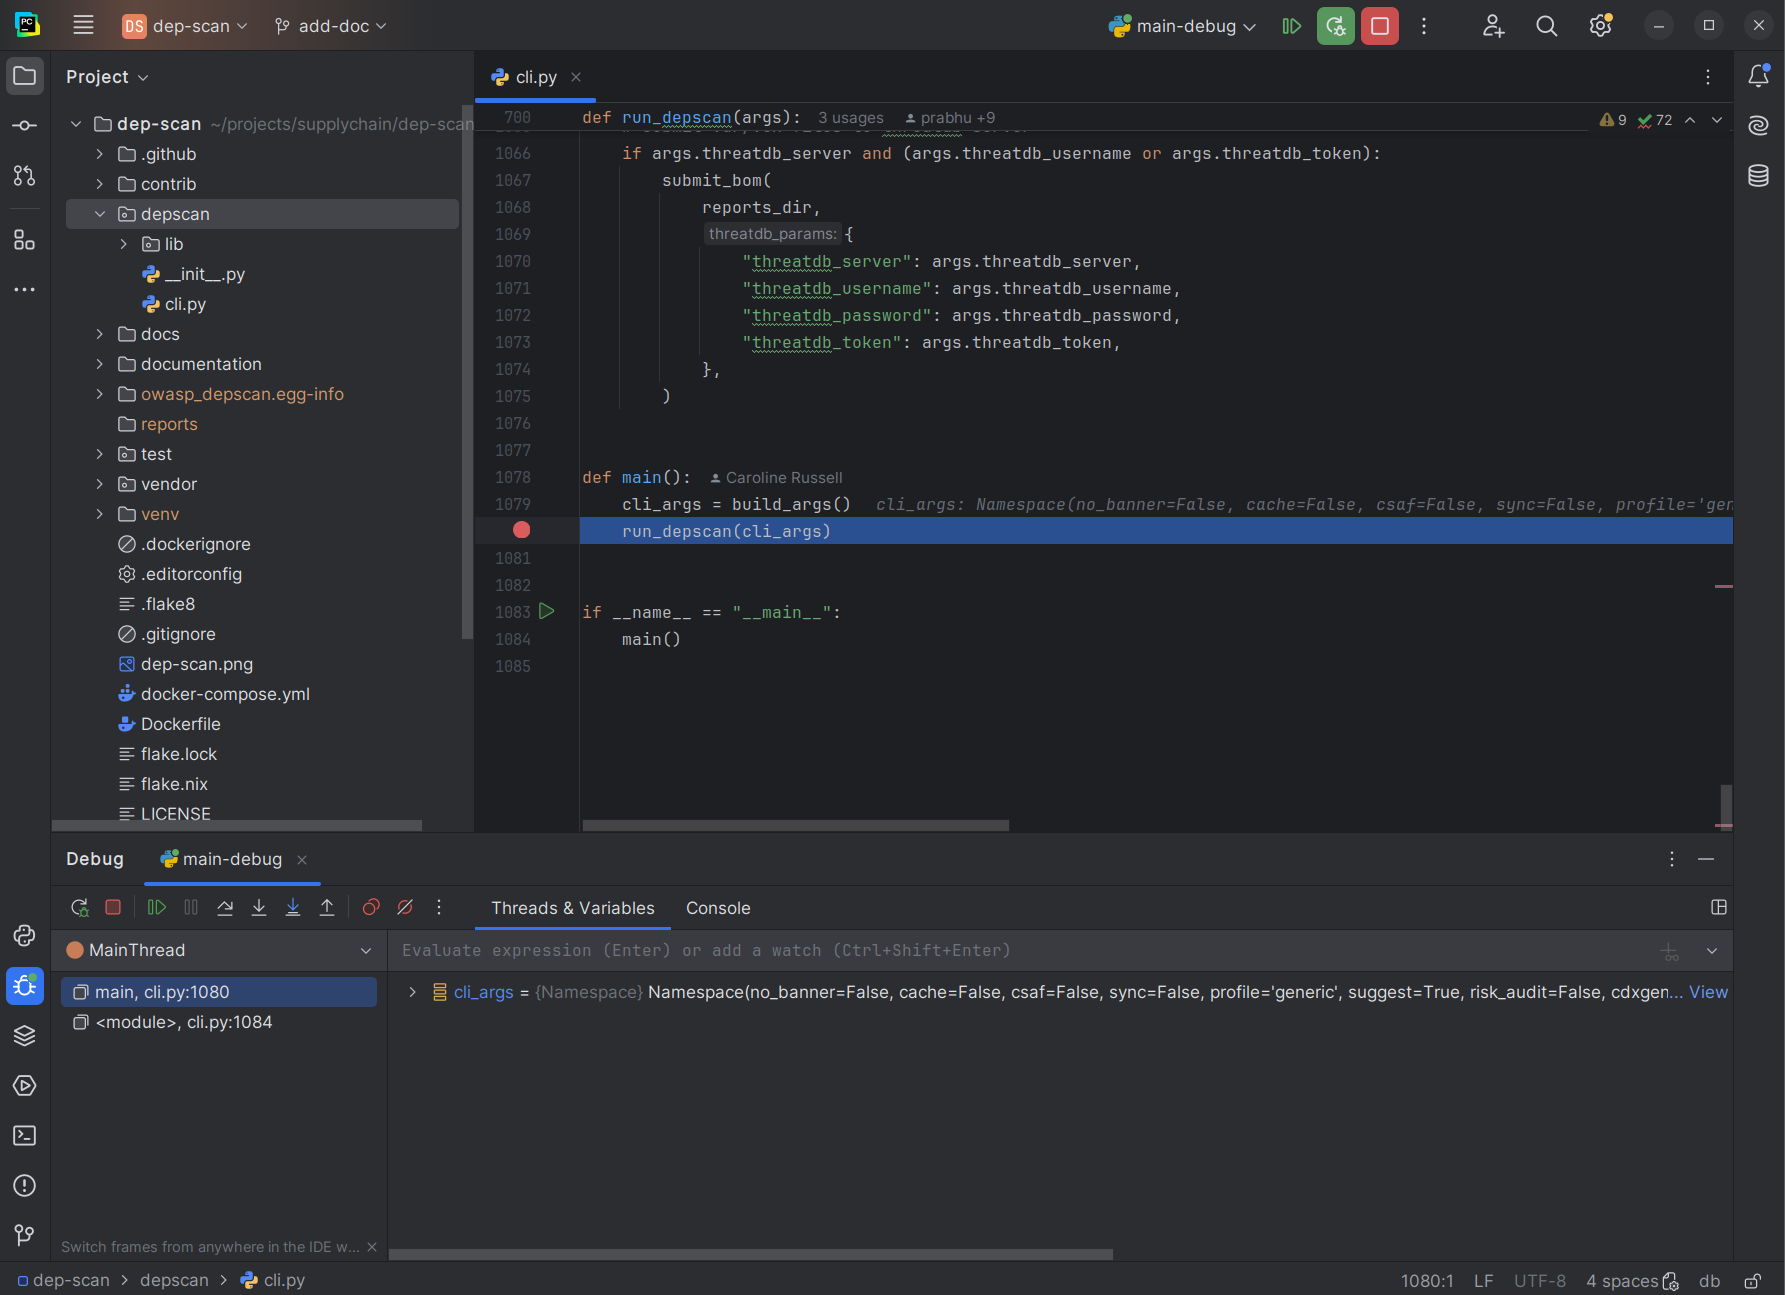
Task: Open Python Packages layers icon
Action: pyautogui.click(x=25, y=1036)
